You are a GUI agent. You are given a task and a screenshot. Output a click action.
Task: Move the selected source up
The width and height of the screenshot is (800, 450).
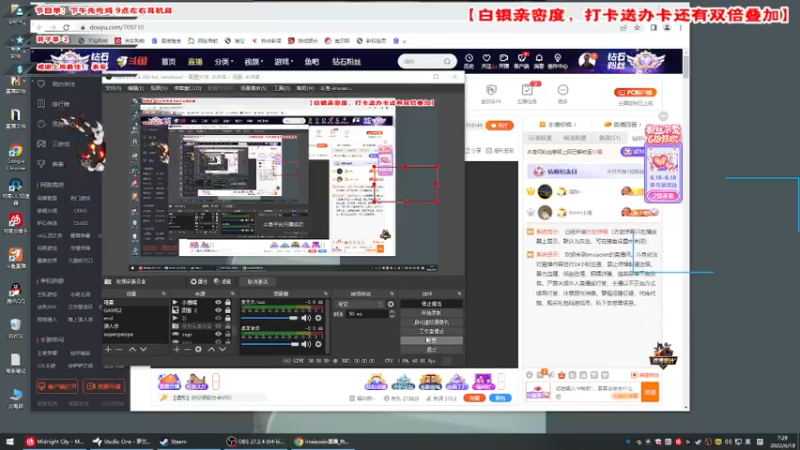point(211,349)
